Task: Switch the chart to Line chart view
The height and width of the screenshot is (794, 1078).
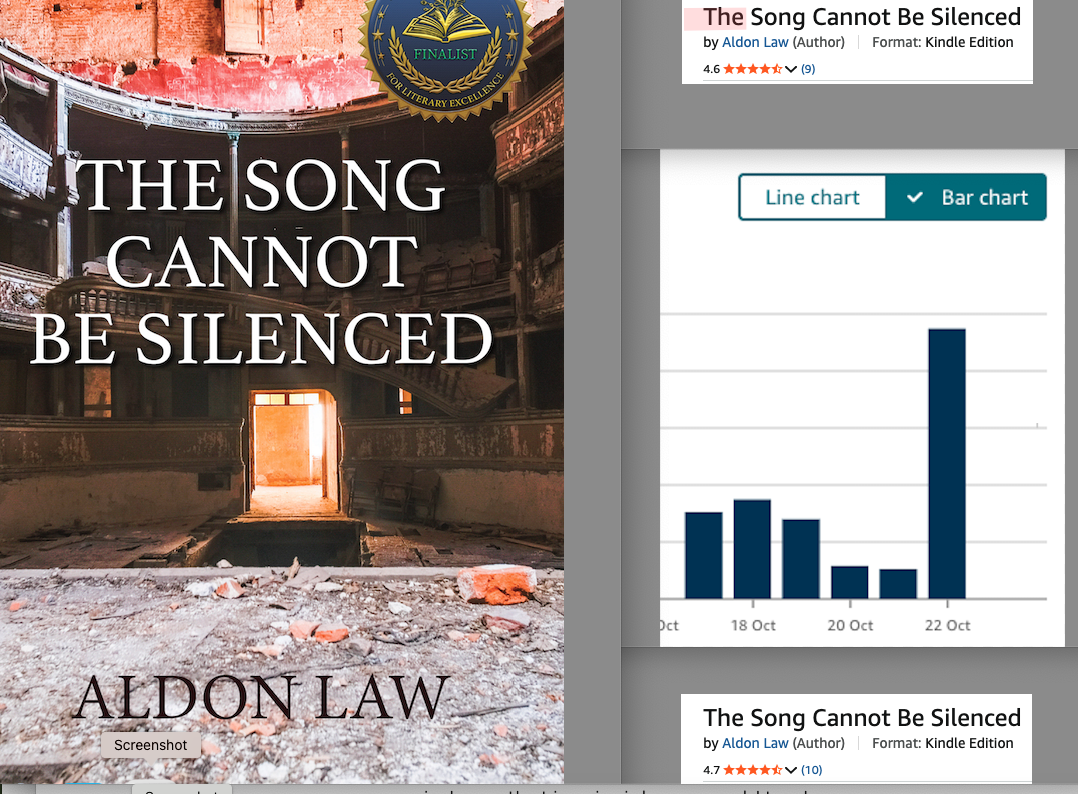Action: [x=812, y=197]
